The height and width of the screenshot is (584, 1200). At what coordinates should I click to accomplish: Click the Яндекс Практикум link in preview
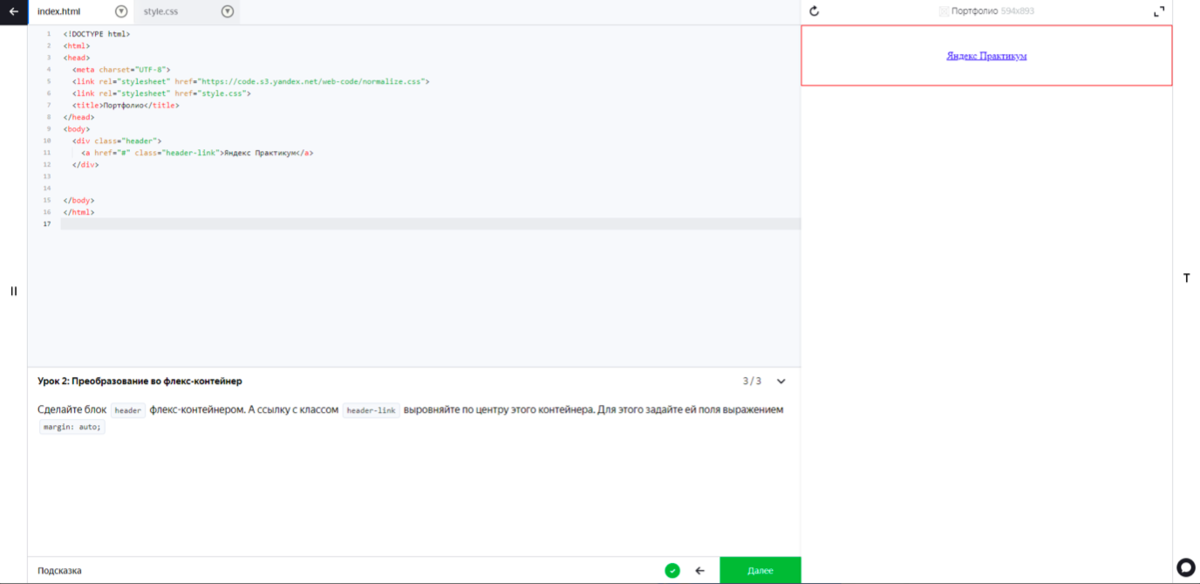(x=986, y=56)
